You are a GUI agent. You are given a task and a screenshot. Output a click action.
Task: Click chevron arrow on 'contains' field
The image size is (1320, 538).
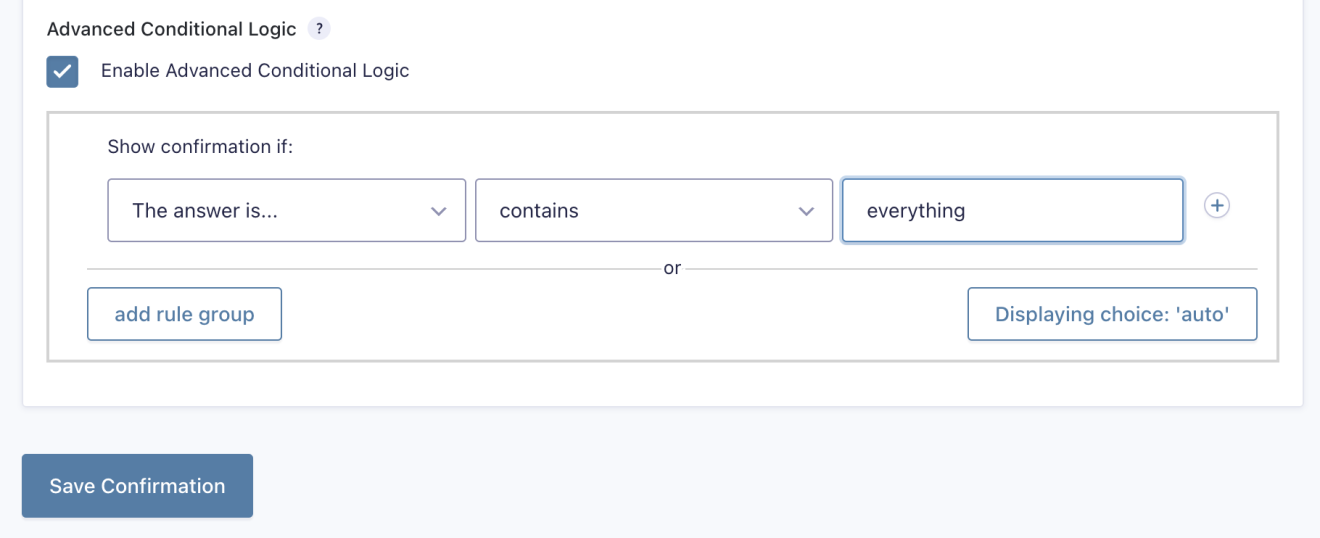tap(806, 211)
